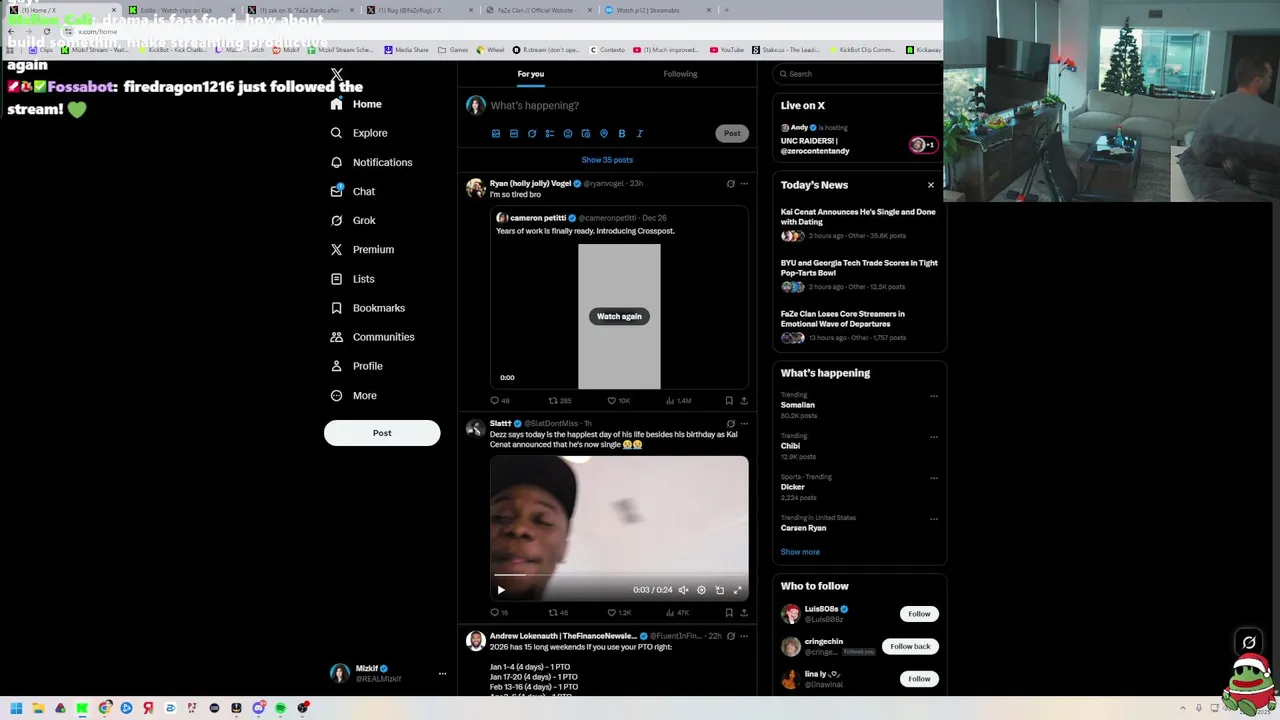Follow back cringechin

[910, 646]
